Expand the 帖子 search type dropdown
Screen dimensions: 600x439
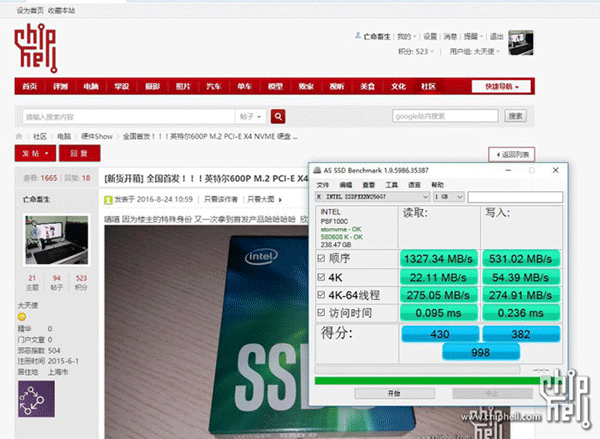(x=250, y=116)
